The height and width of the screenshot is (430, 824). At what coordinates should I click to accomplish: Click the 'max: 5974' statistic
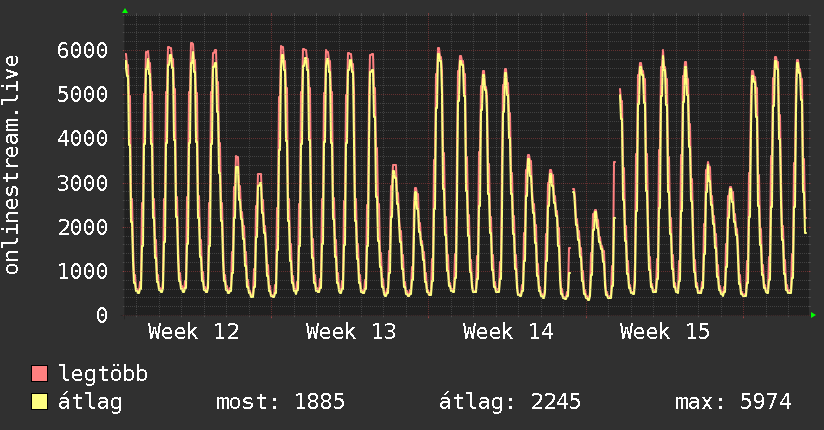tap(733, 402)
